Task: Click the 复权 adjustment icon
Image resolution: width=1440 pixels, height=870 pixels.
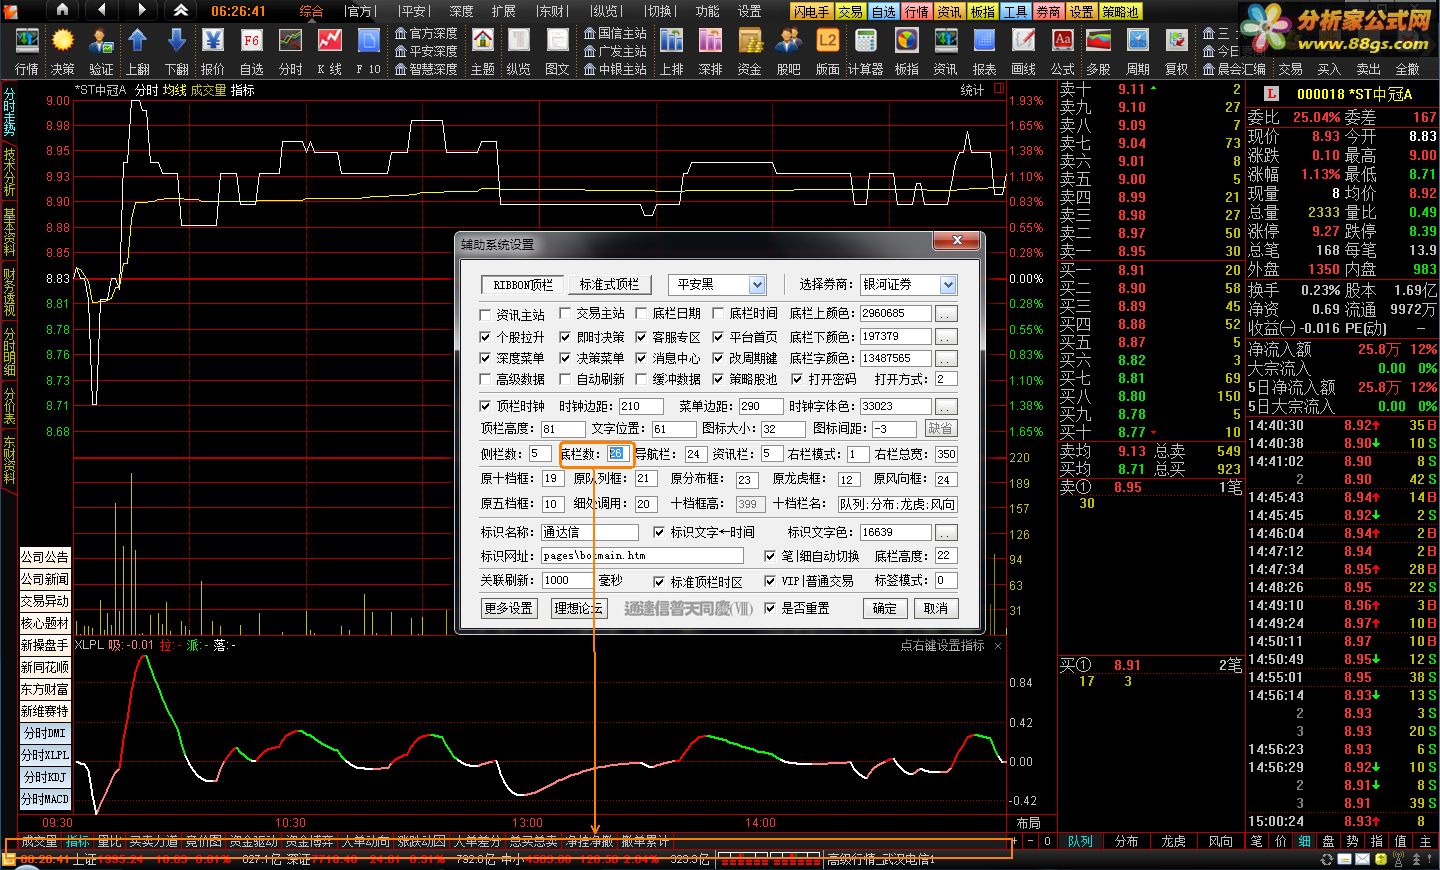Action: 1177,50
